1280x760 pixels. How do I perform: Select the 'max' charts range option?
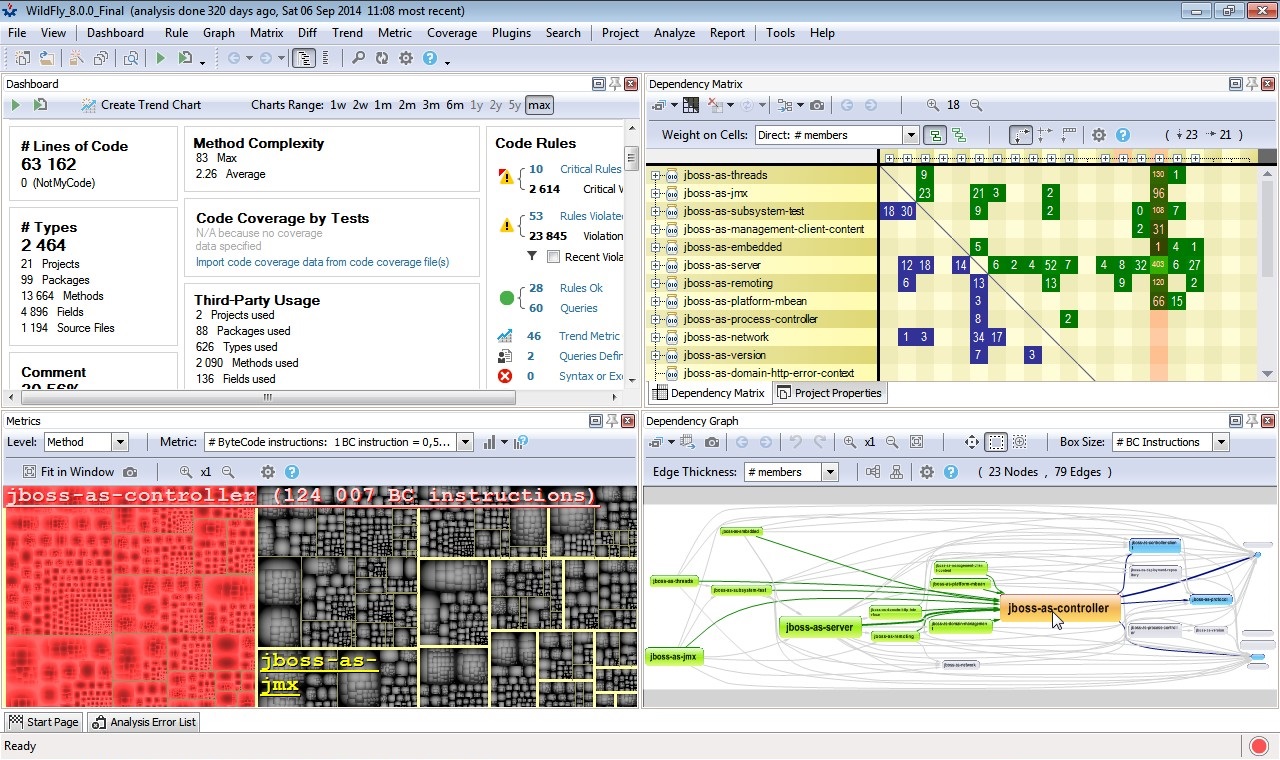(x=538, y=105)
